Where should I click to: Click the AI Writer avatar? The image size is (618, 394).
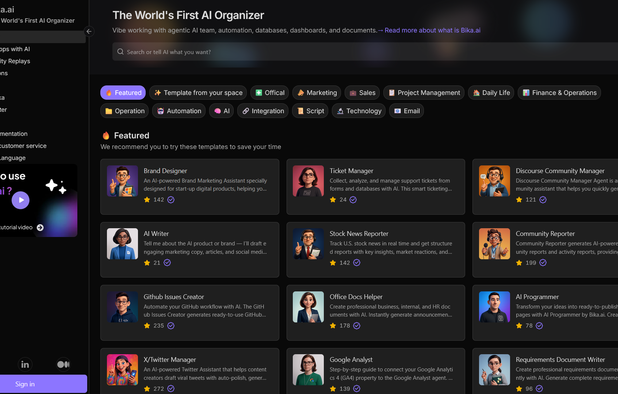pyautogui.click(x=122, y=243)
